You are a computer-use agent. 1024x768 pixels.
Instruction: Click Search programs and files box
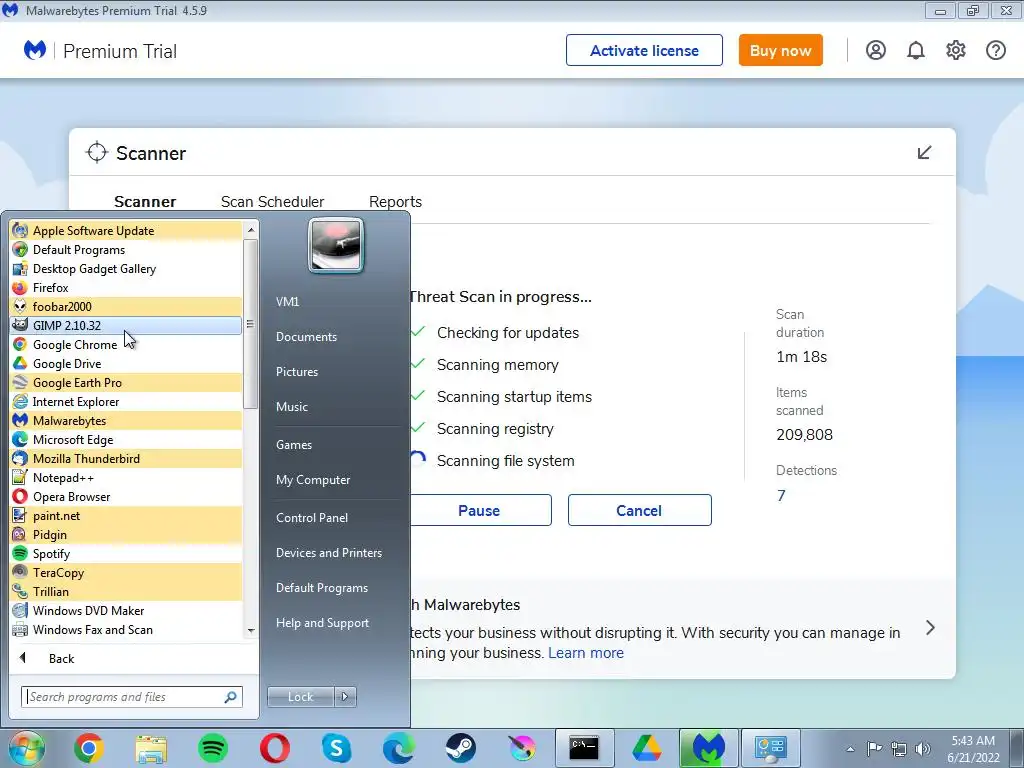point(132,697)
